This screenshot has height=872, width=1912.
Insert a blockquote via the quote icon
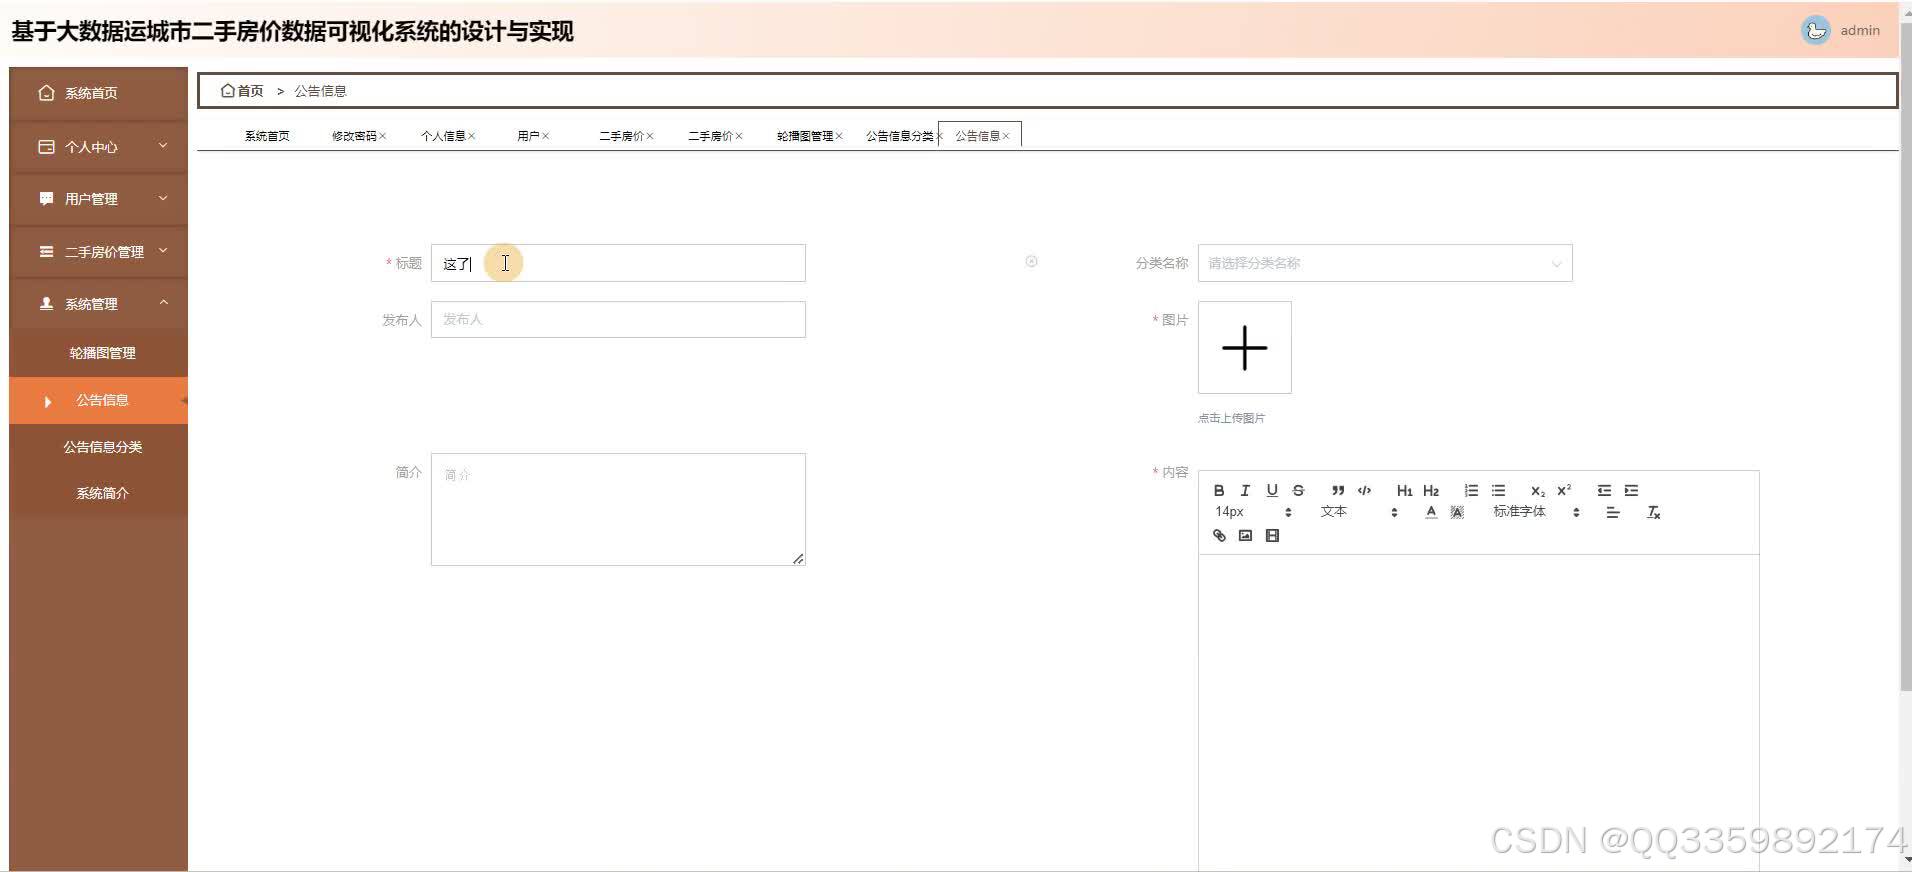pyautogui.click(x=1338, y=490)
